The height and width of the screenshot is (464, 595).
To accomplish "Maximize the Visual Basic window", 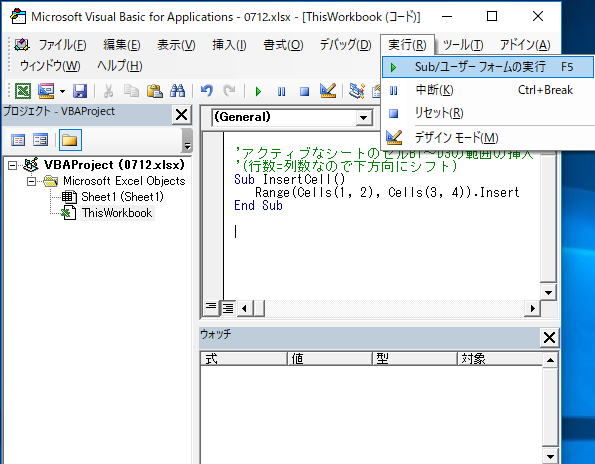I will point(492,16).
